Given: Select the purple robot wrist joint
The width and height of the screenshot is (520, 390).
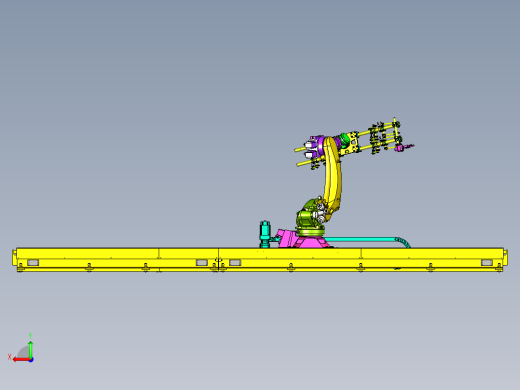Looking at the screenshot, I should point(320,146).
